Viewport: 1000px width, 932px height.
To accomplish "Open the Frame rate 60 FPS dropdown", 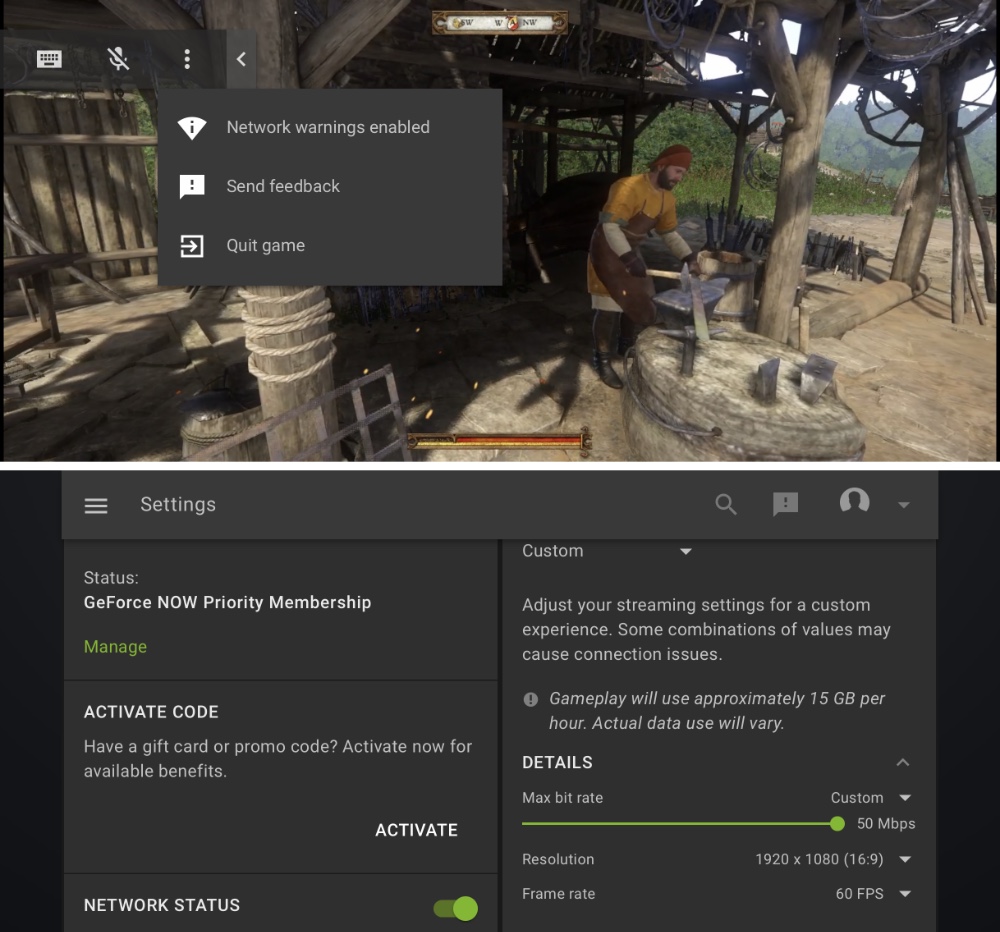I will (x=873, y=893).
